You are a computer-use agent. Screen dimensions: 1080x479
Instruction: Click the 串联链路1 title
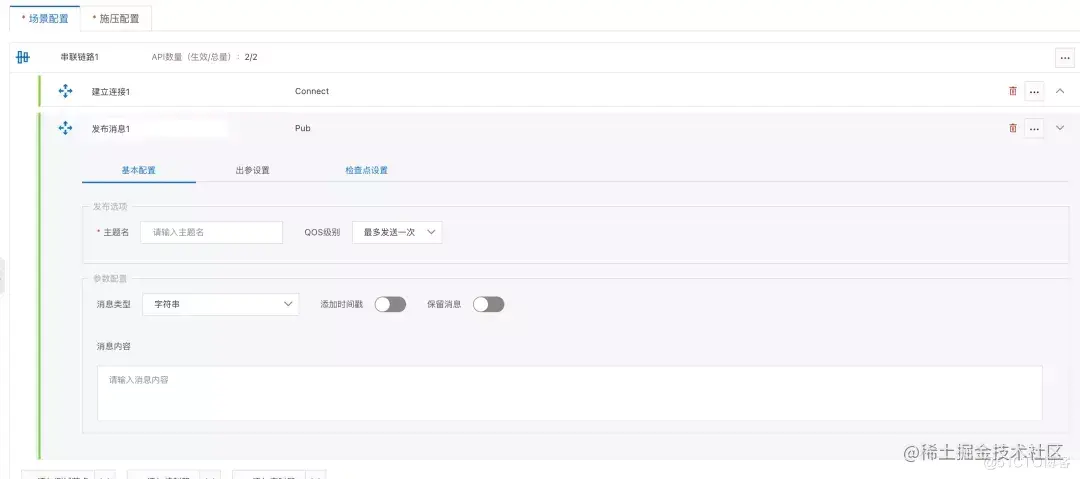pos(79,57)
